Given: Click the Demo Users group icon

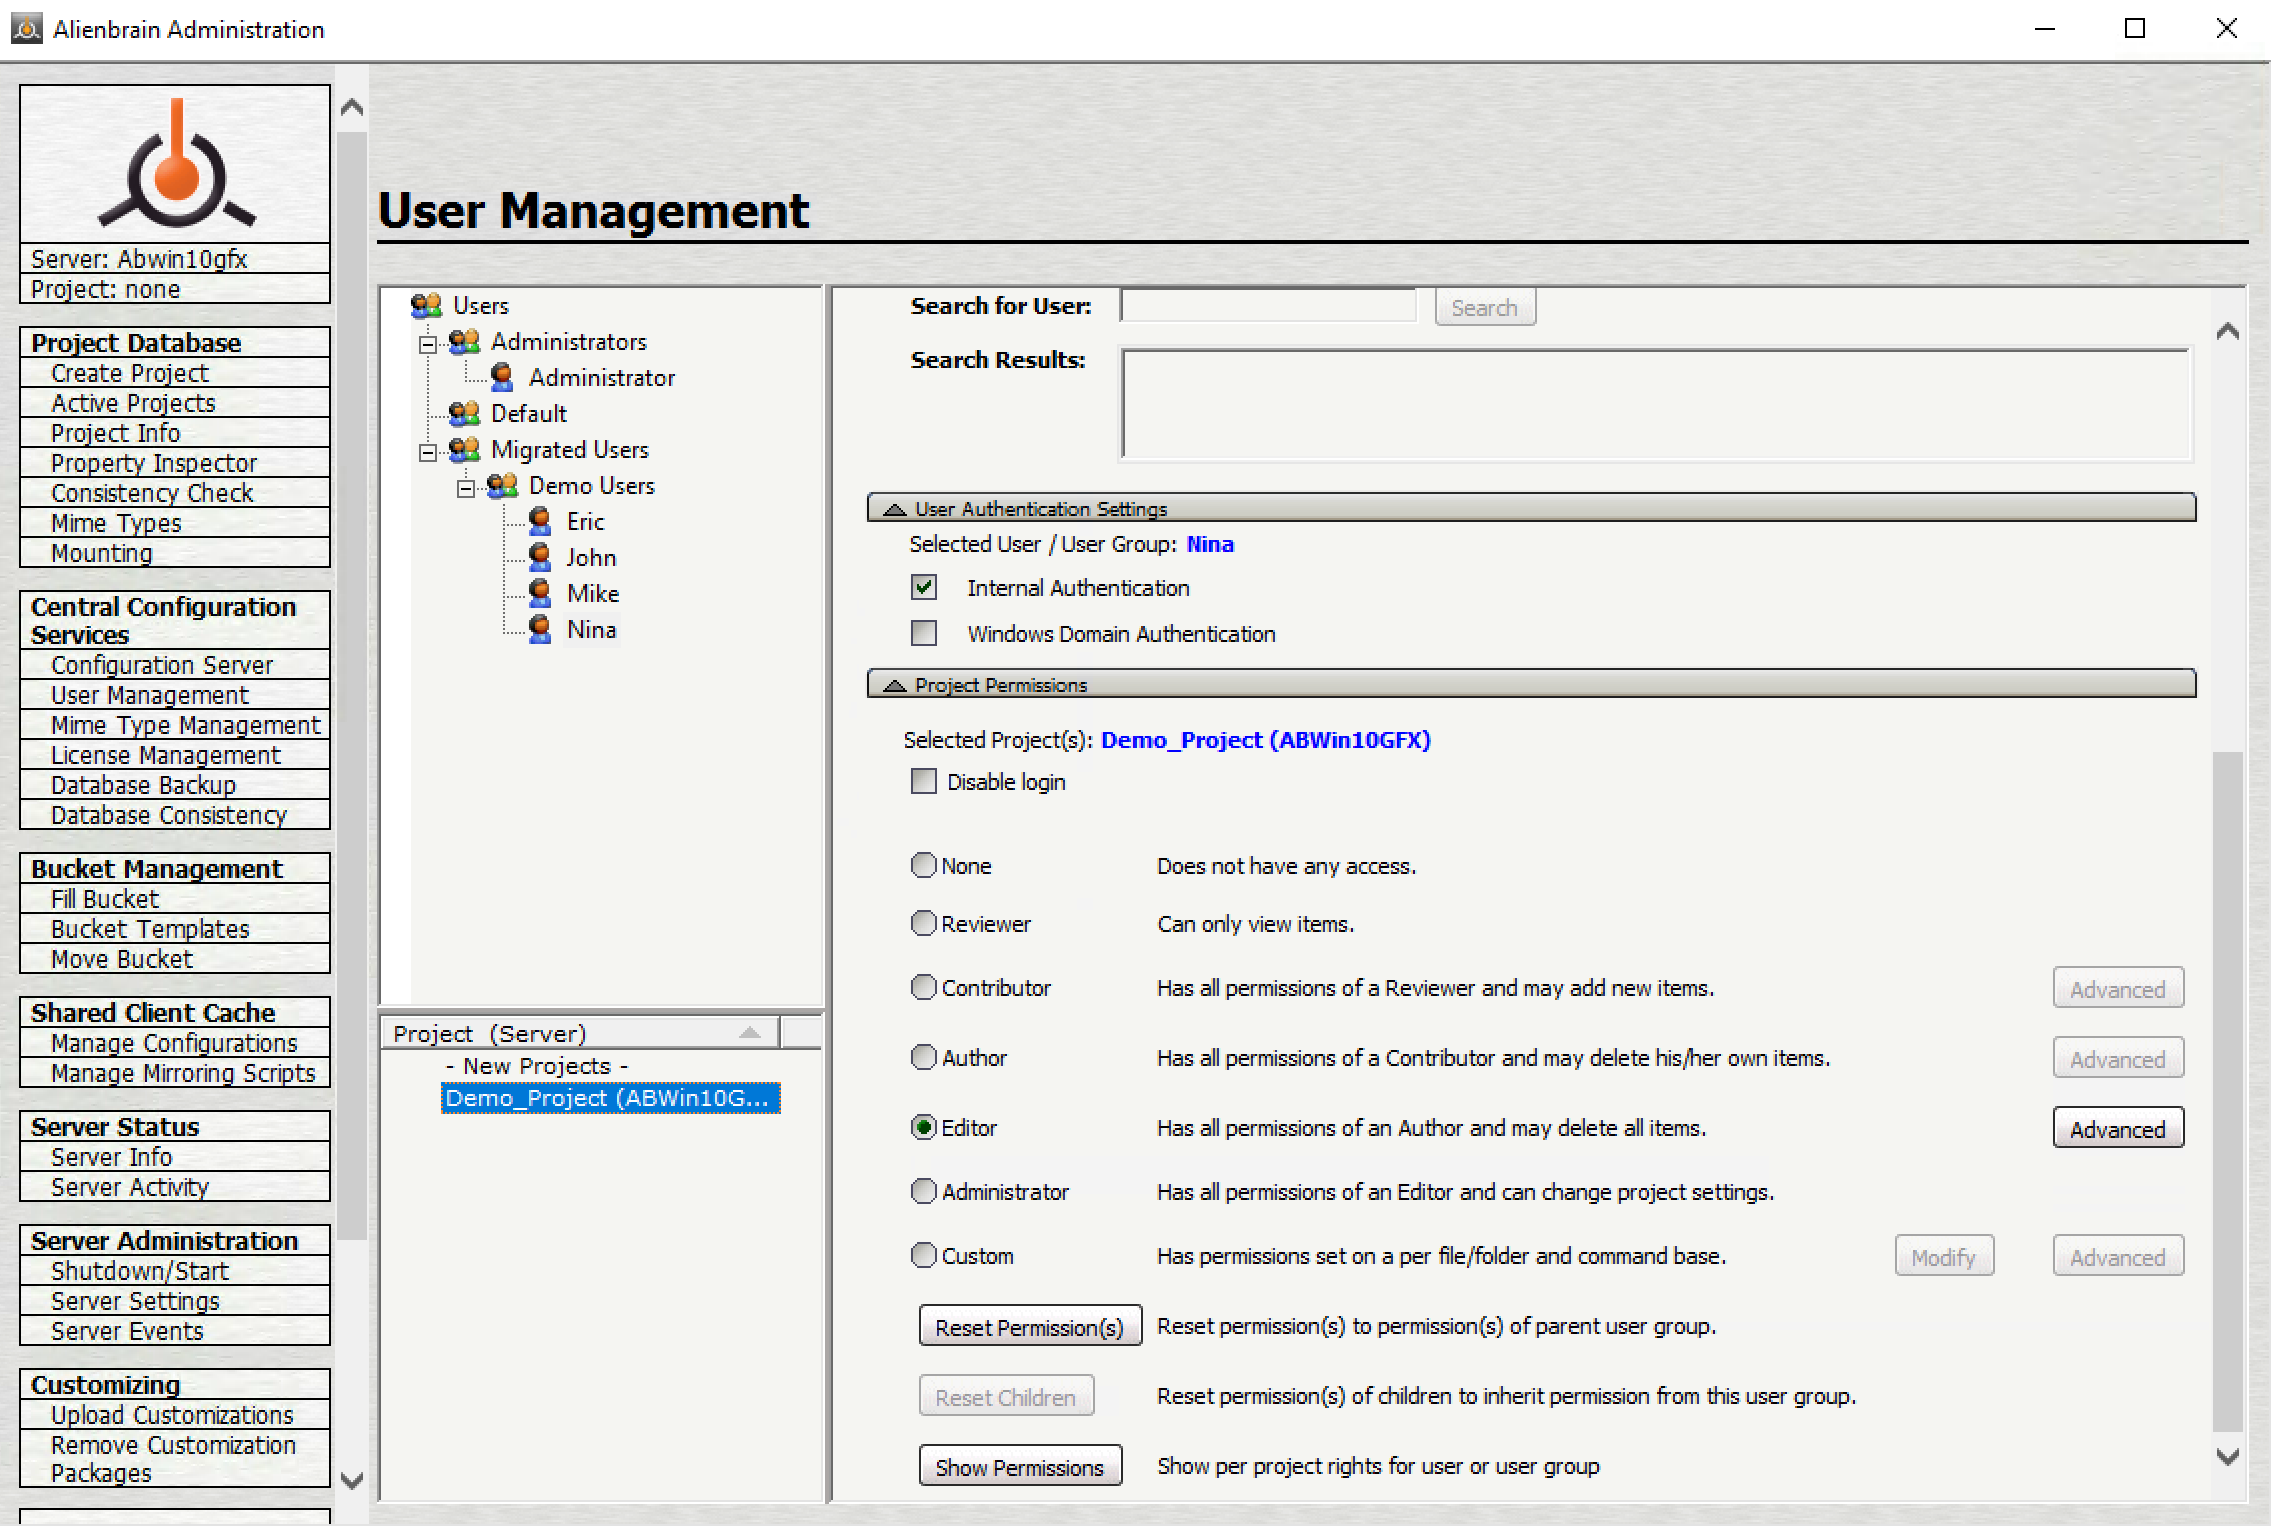Looking at the screenshot, I should [x=502, y=486].
